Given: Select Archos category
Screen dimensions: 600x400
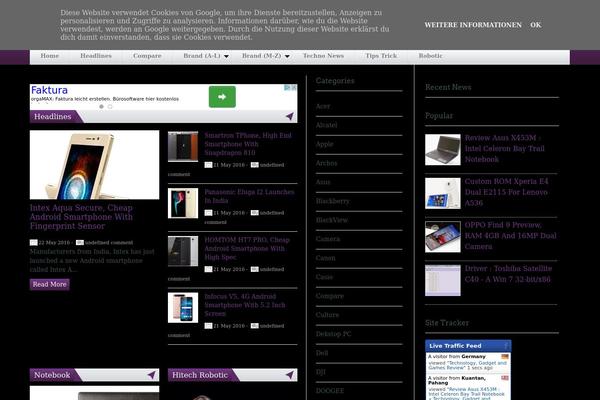Looking at the screenshot, I should [x=326, y=163].
